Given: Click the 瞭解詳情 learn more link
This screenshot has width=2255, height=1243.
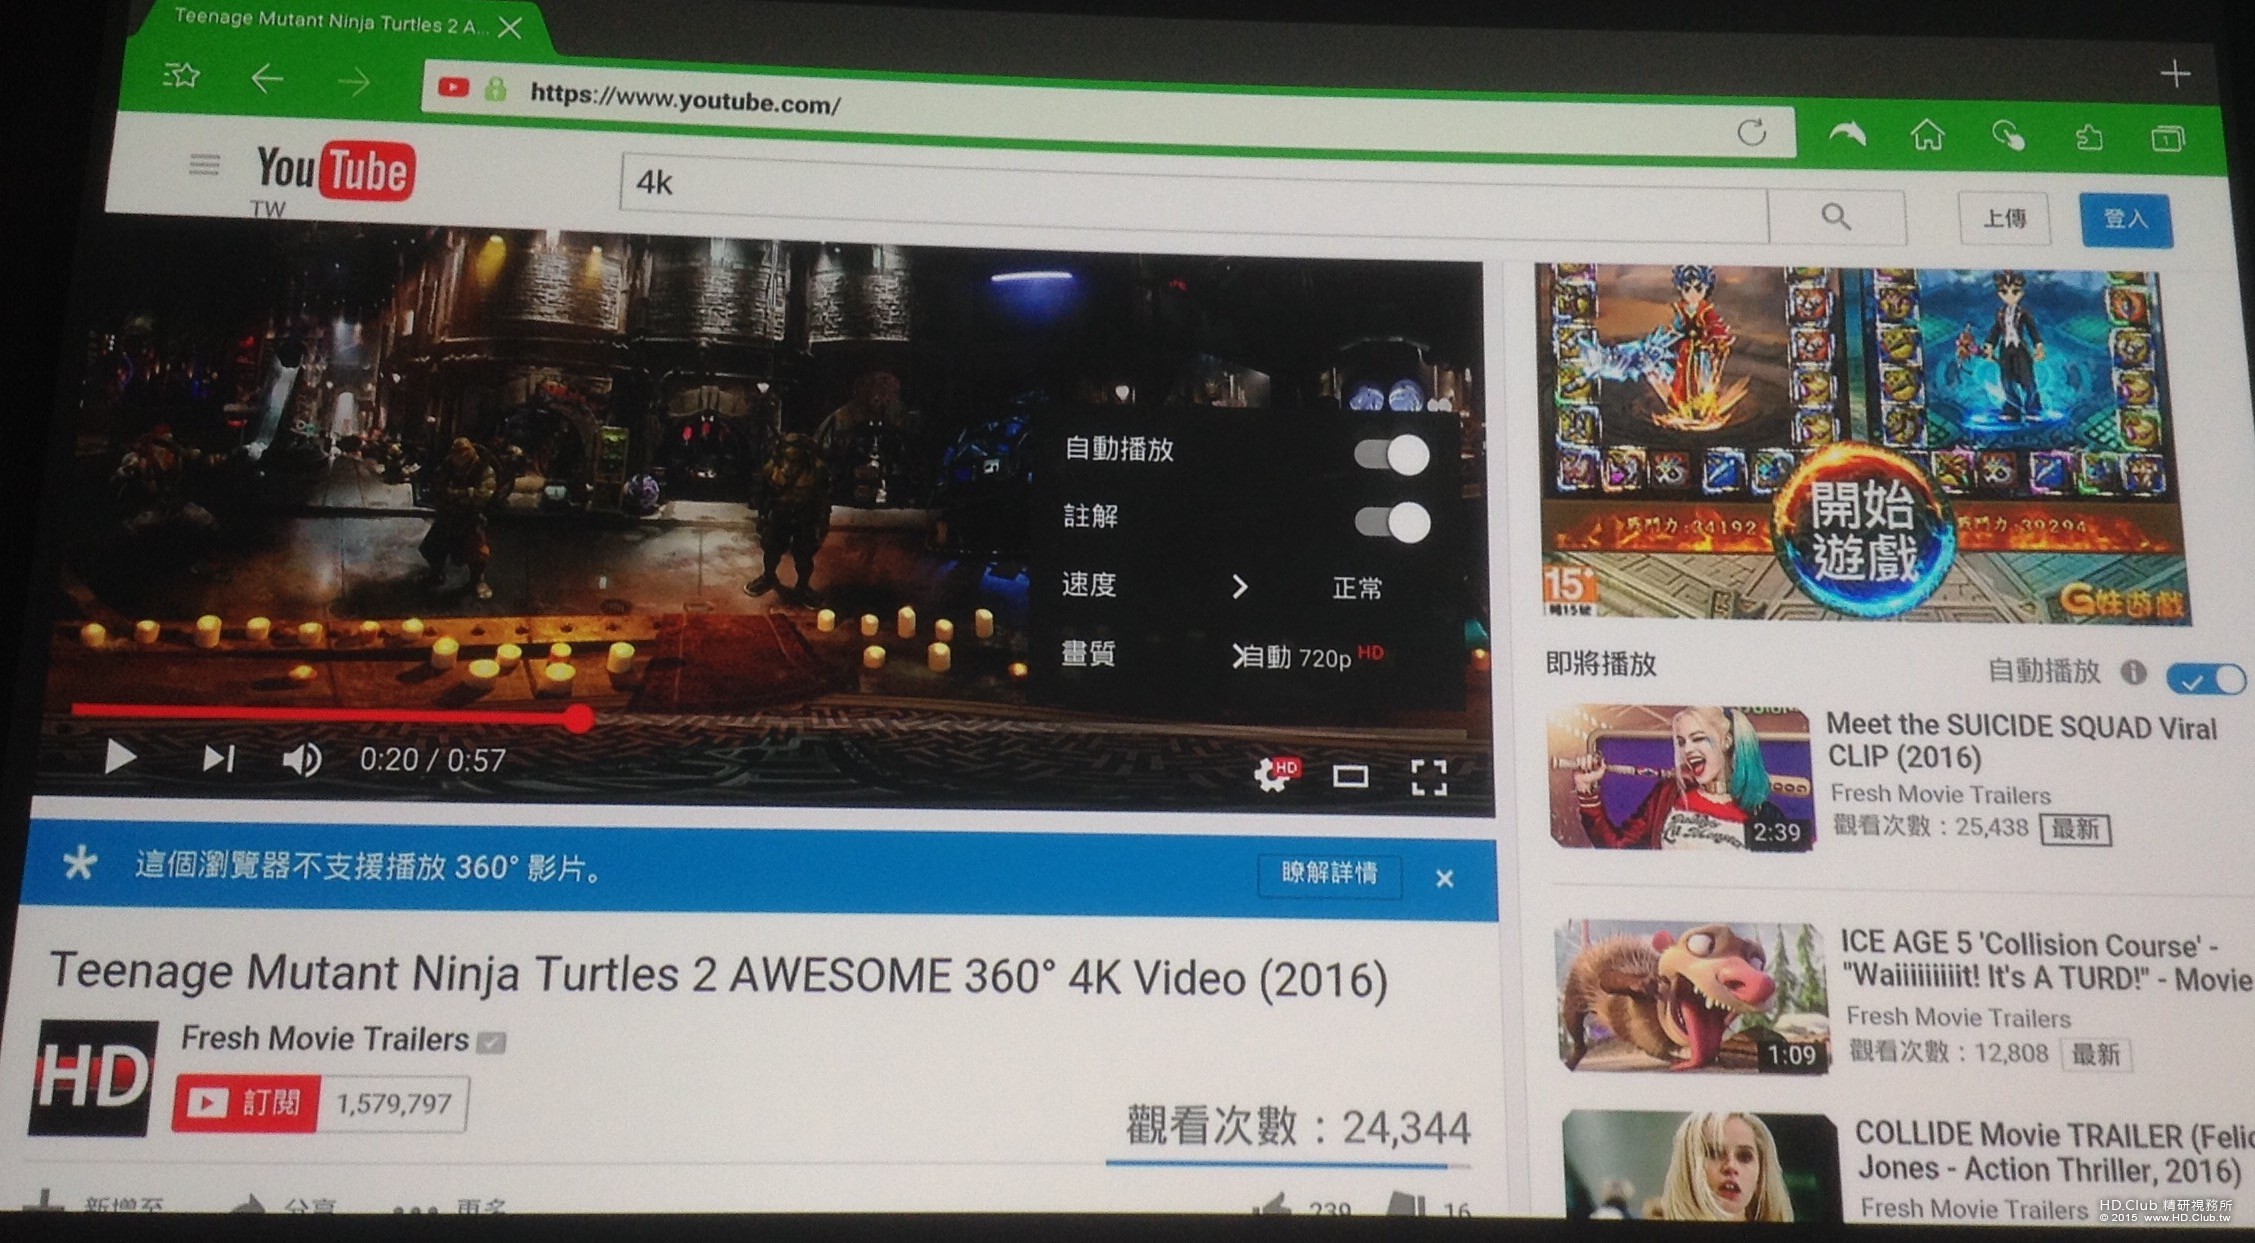Looking at the screenshot, I should [1329, 873].
